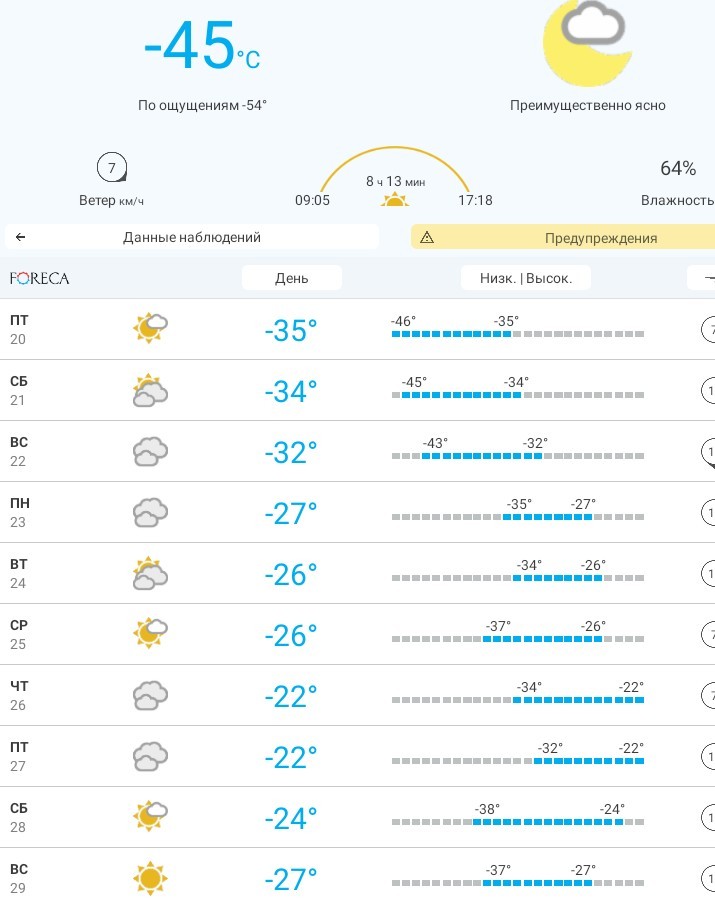The width and height of the screenshot is (715, 913).
Task: Click the cloudy icon for ПН 23
Action: pos(150,512)
